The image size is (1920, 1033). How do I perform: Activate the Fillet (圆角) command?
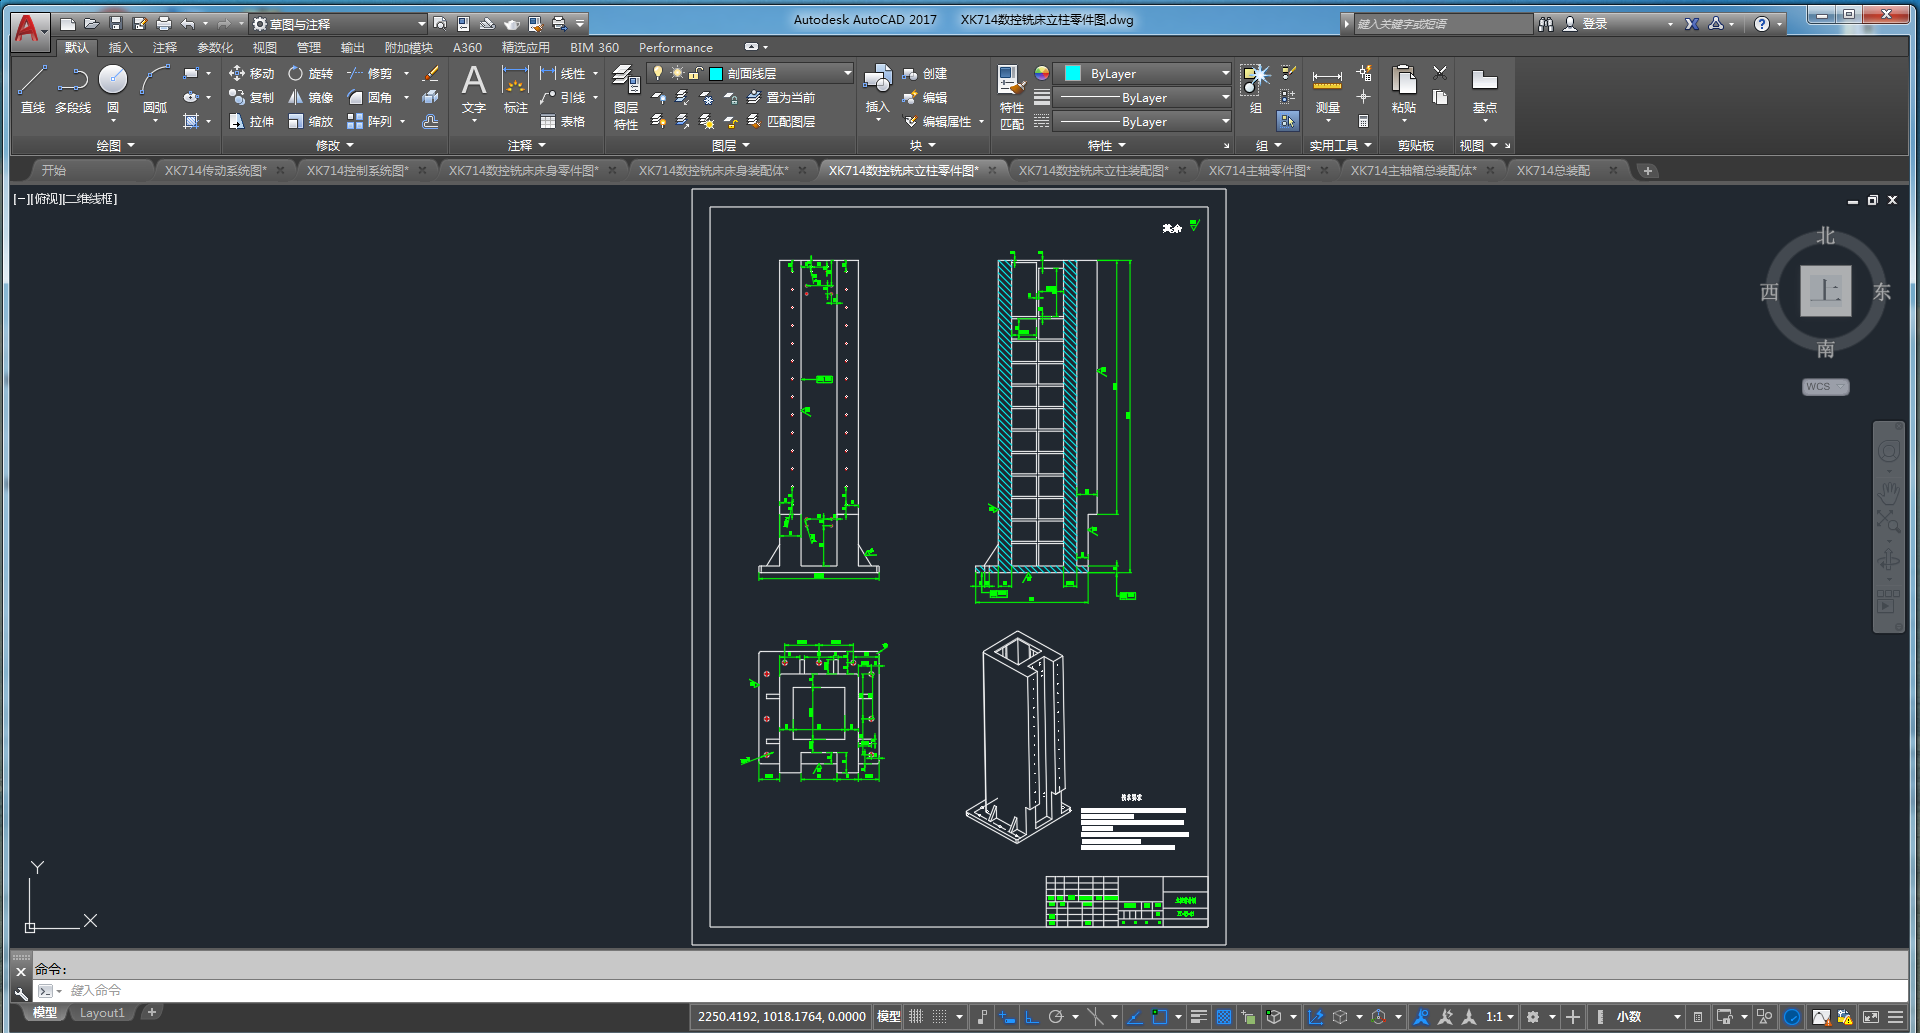(x=369, y=97)
